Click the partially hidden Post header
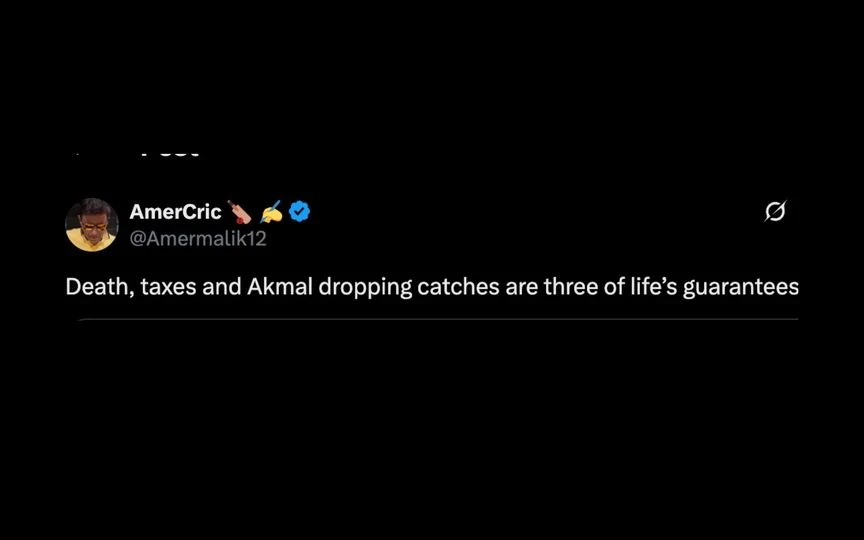Viewport: 864px width, 540px height. (x=169, y=154)
